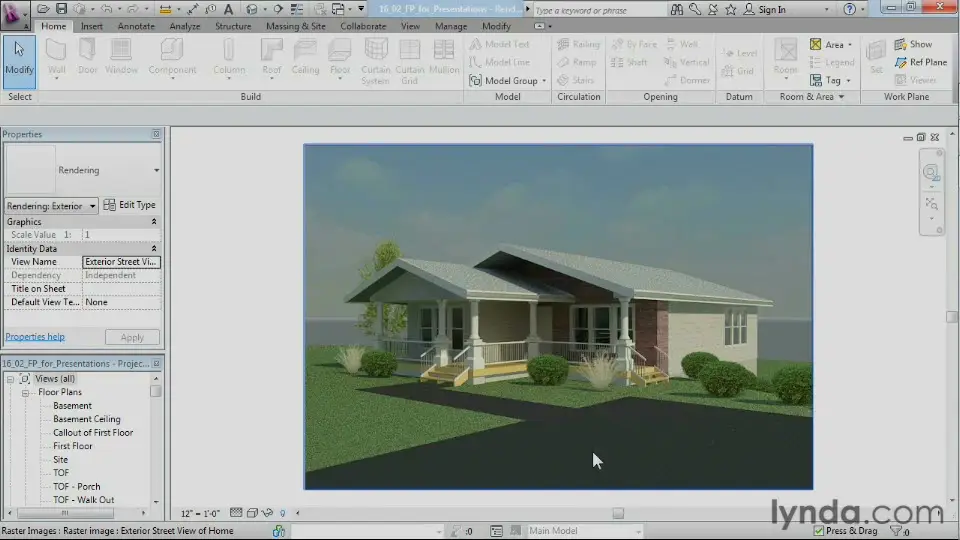Screen dimensions: 960x540
Task: Click the Mullion tool icon
Action: (x=444, y=50)
